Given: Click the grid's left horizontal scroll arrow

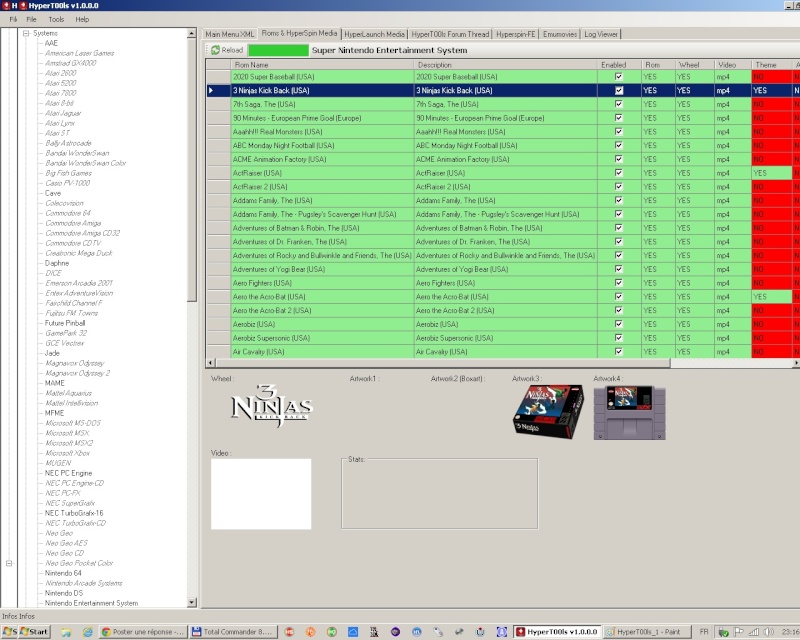Looking at the screenshot, I should [x=210, y=363].
